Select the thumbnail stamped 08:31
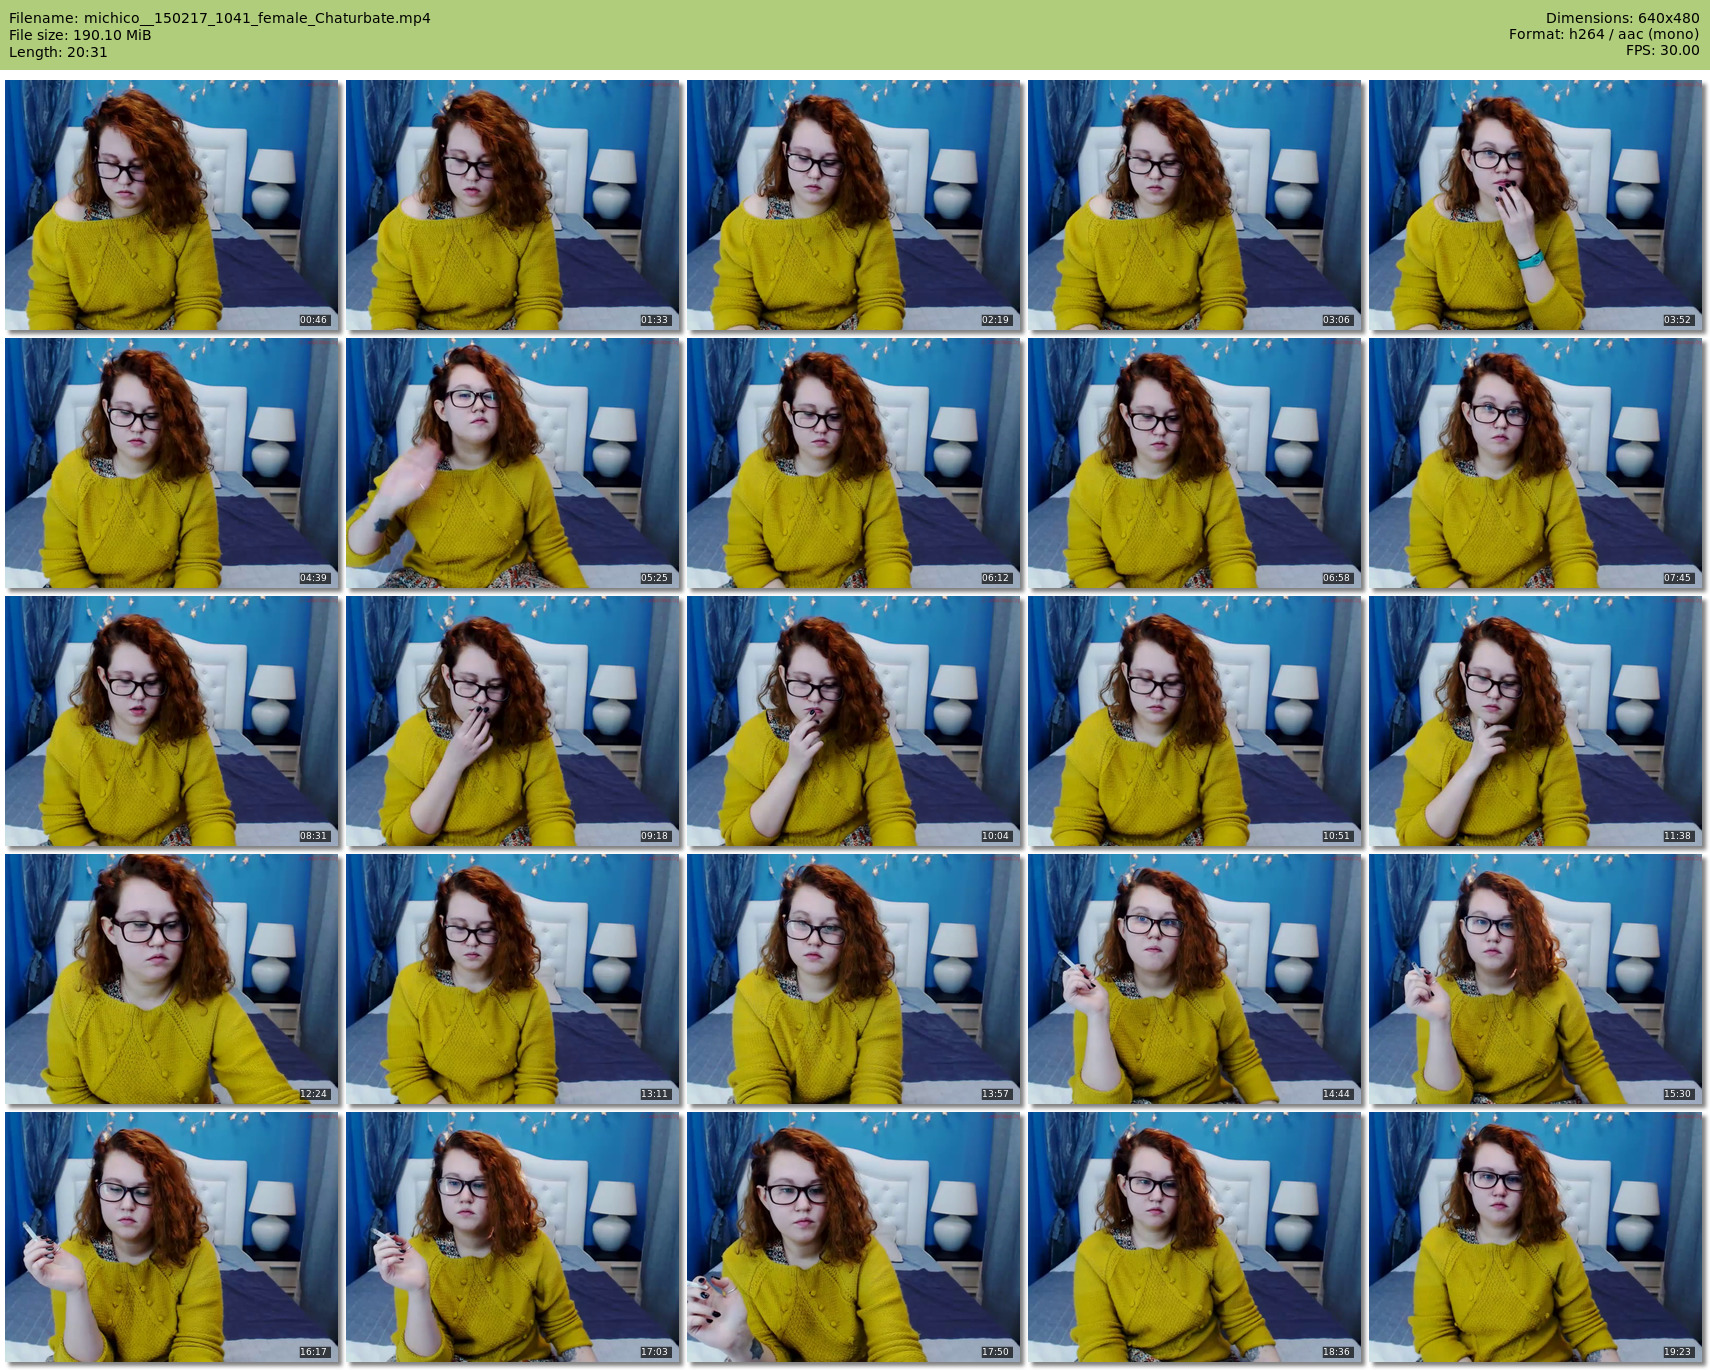Screen dimensions: 1710x1370 point(172,721)
